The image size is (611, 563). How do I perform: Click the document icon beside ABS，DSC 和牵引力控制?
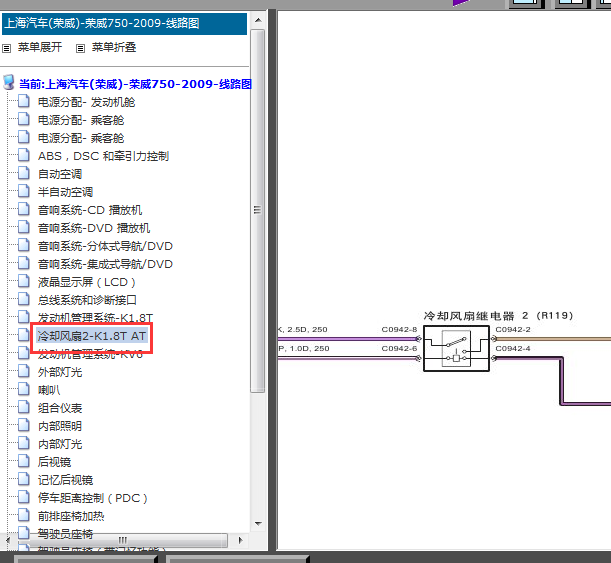point(24,155)
